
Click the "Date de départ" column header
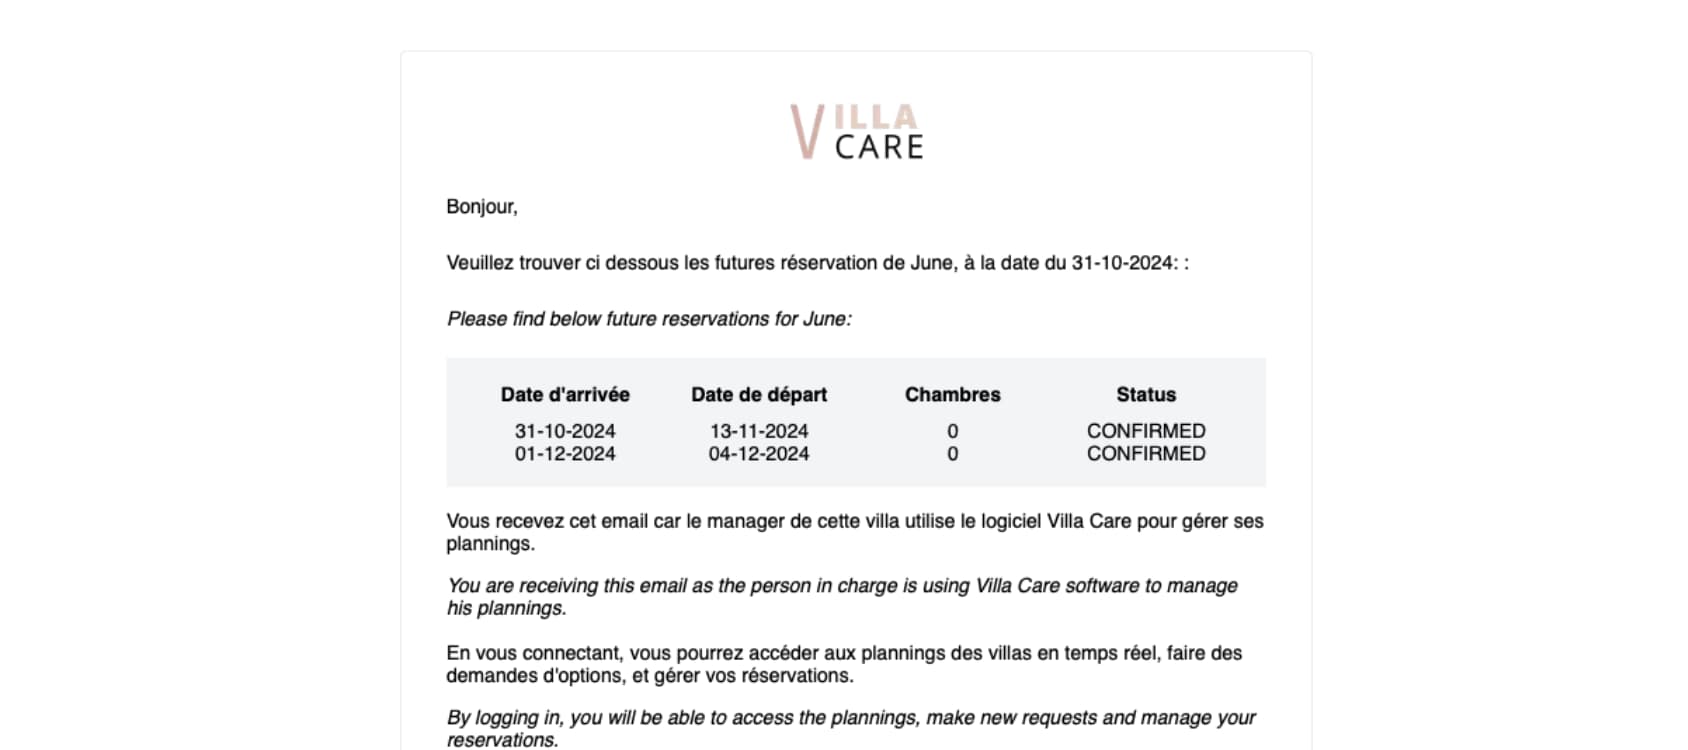[759, 395]
